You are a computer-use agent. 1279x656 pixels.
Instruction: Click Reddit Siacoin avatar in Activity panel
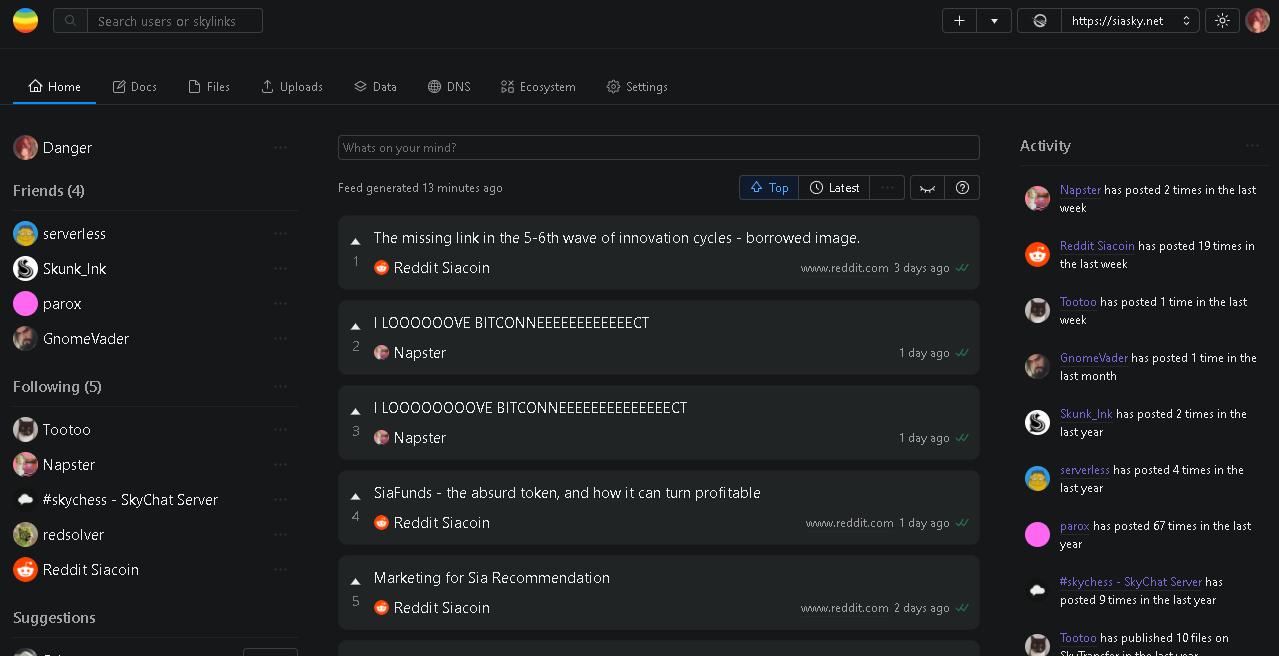[1037, 254]
